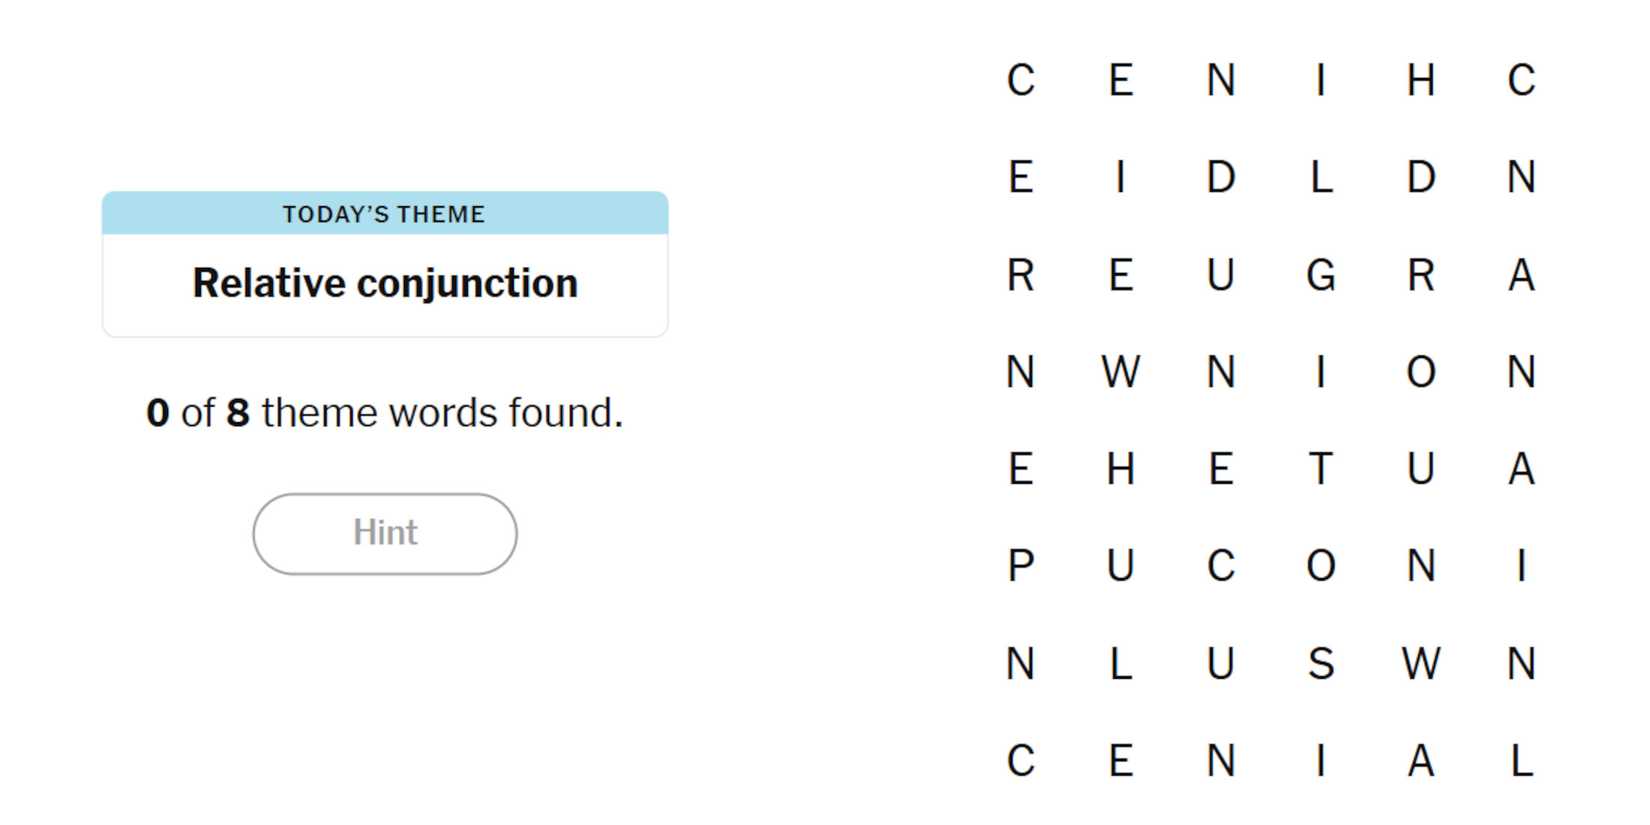Select the letter T in the grid

[x=1321, y=468]
